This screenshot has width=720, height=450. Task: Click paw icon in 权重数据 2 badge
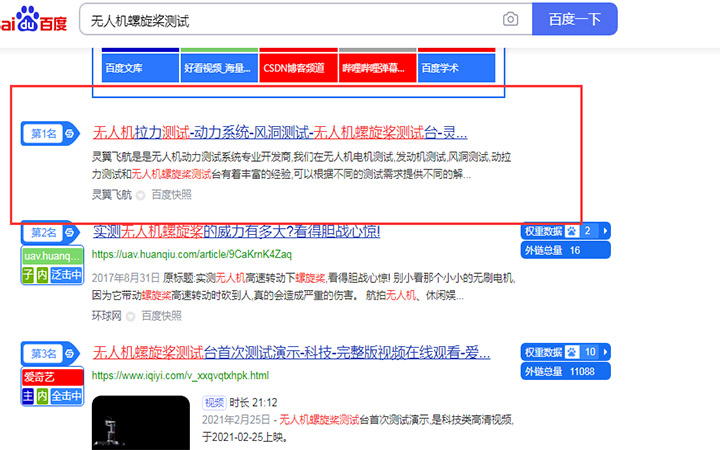point(572,231)
